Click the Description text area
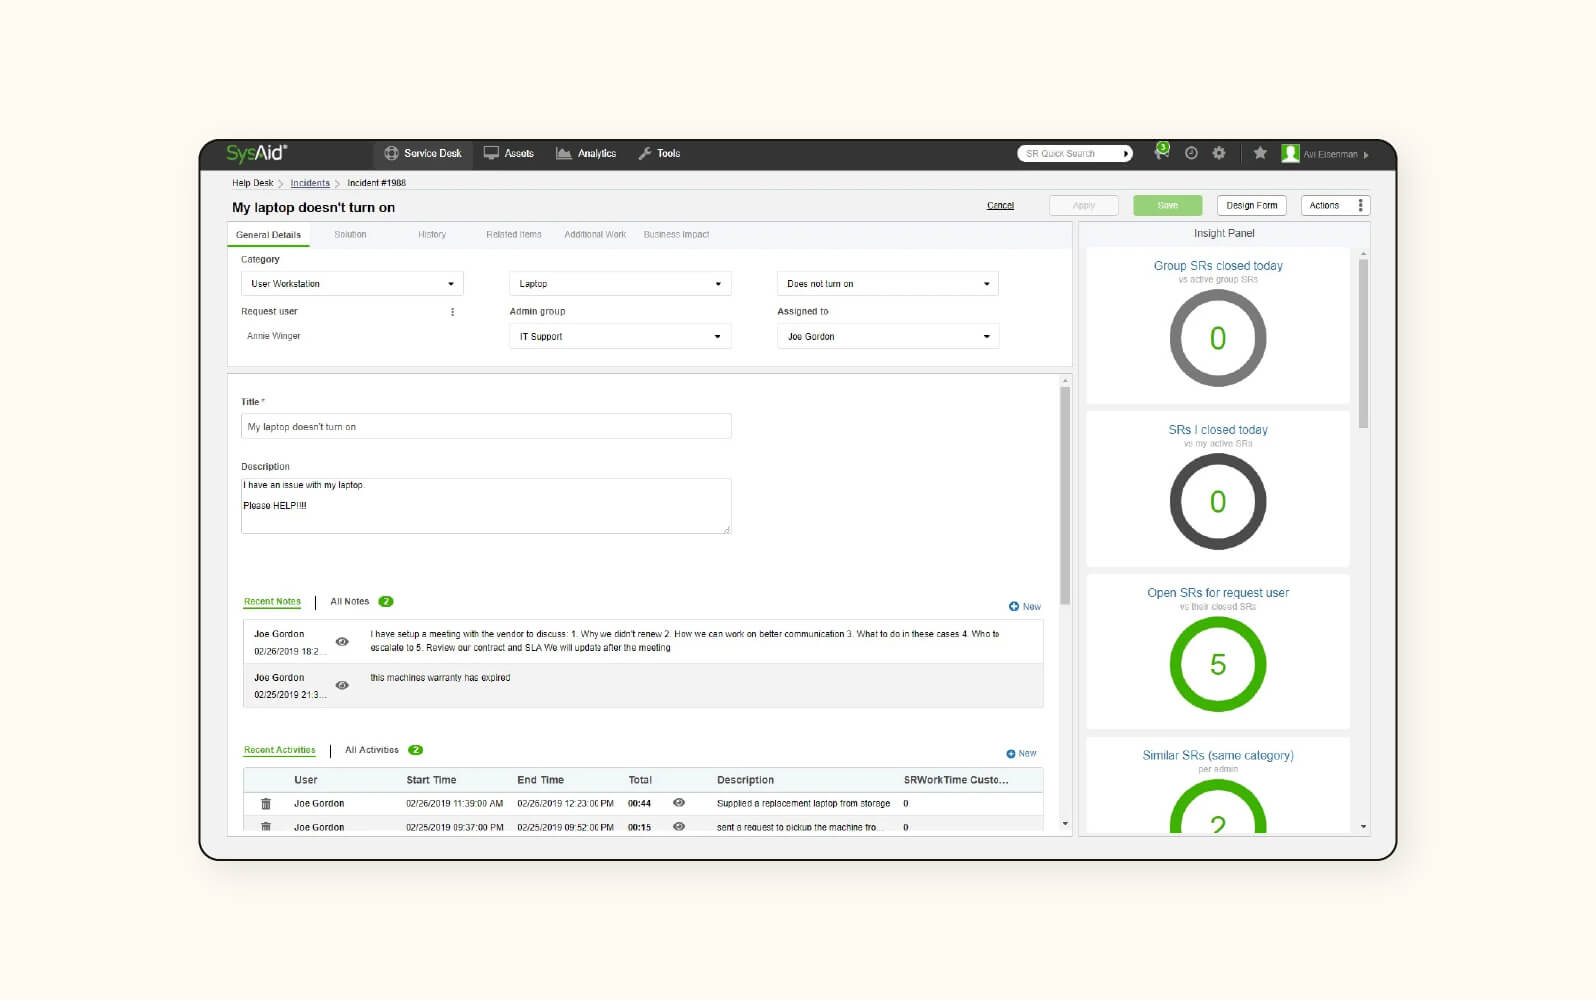This screenshot has width=1596, height=1000. 486,506
